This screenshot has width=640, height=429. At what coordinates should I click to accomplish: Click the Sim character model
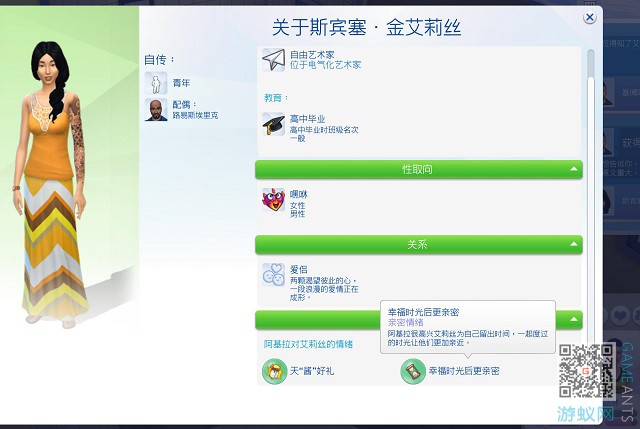(51, 184)
